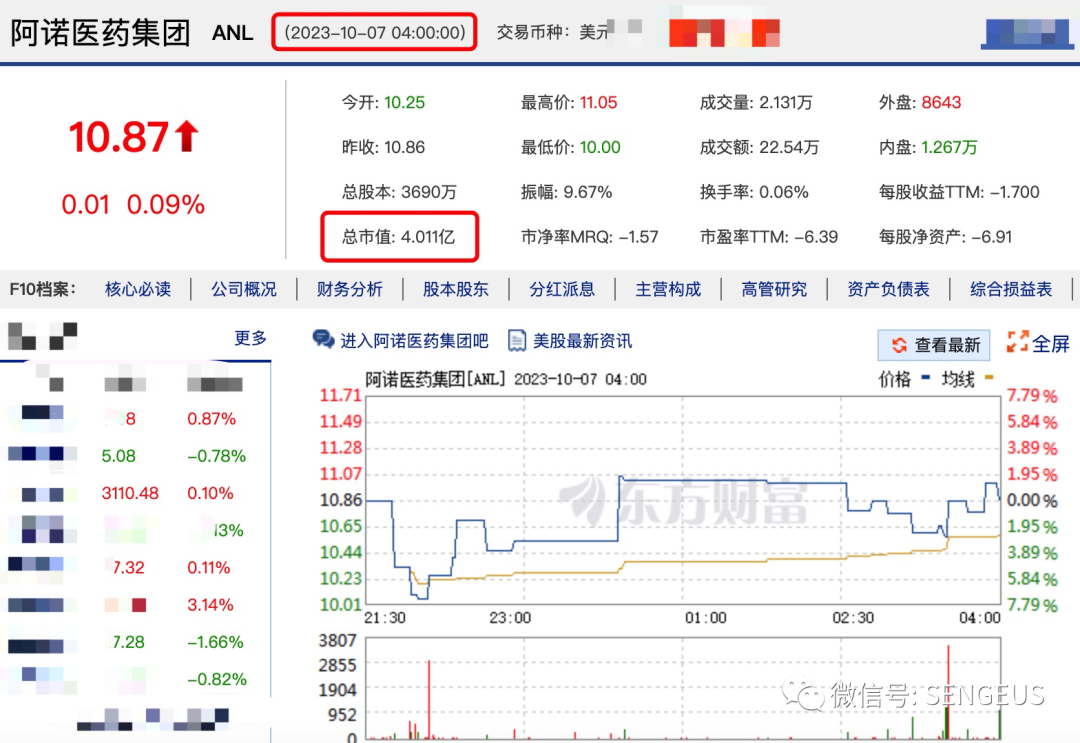This screenshot has height=743, width=1080.
Task: Open the 财务分析 tab
Action: pyautogui.click(x=350, y=289)
